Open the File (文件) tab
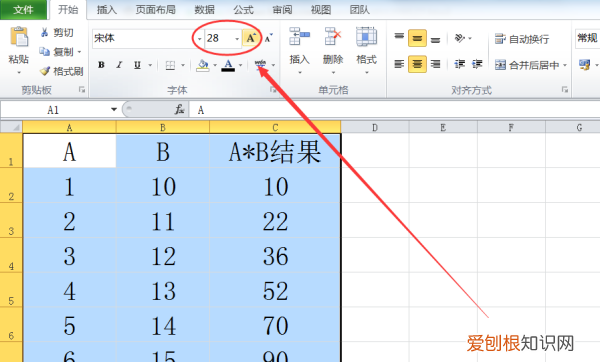Screen dimensions: 600x362 coord(23,10)
